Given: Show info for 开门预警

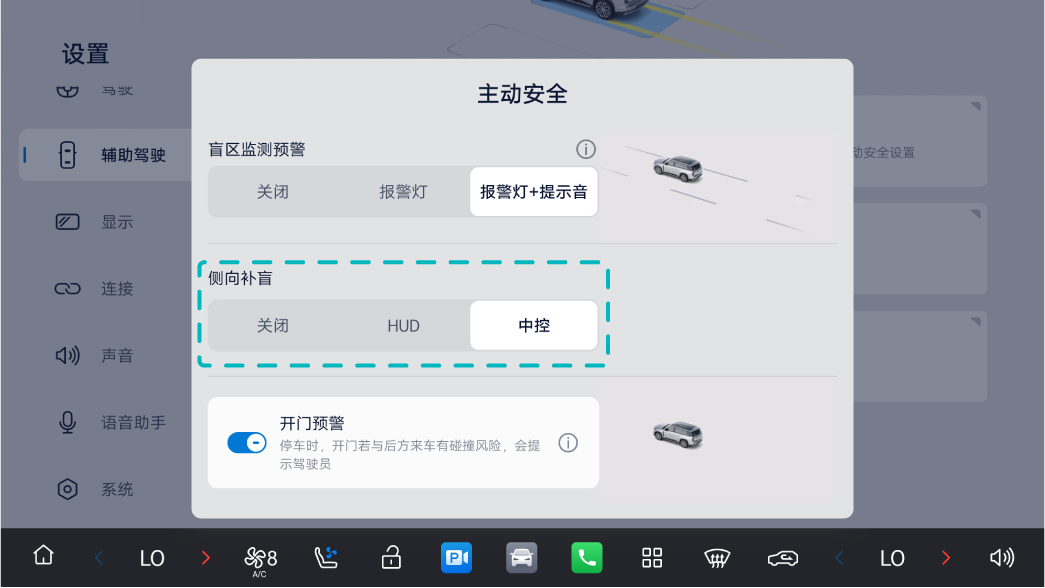Looking at the screenshot, I should click(x=568, y=443).
